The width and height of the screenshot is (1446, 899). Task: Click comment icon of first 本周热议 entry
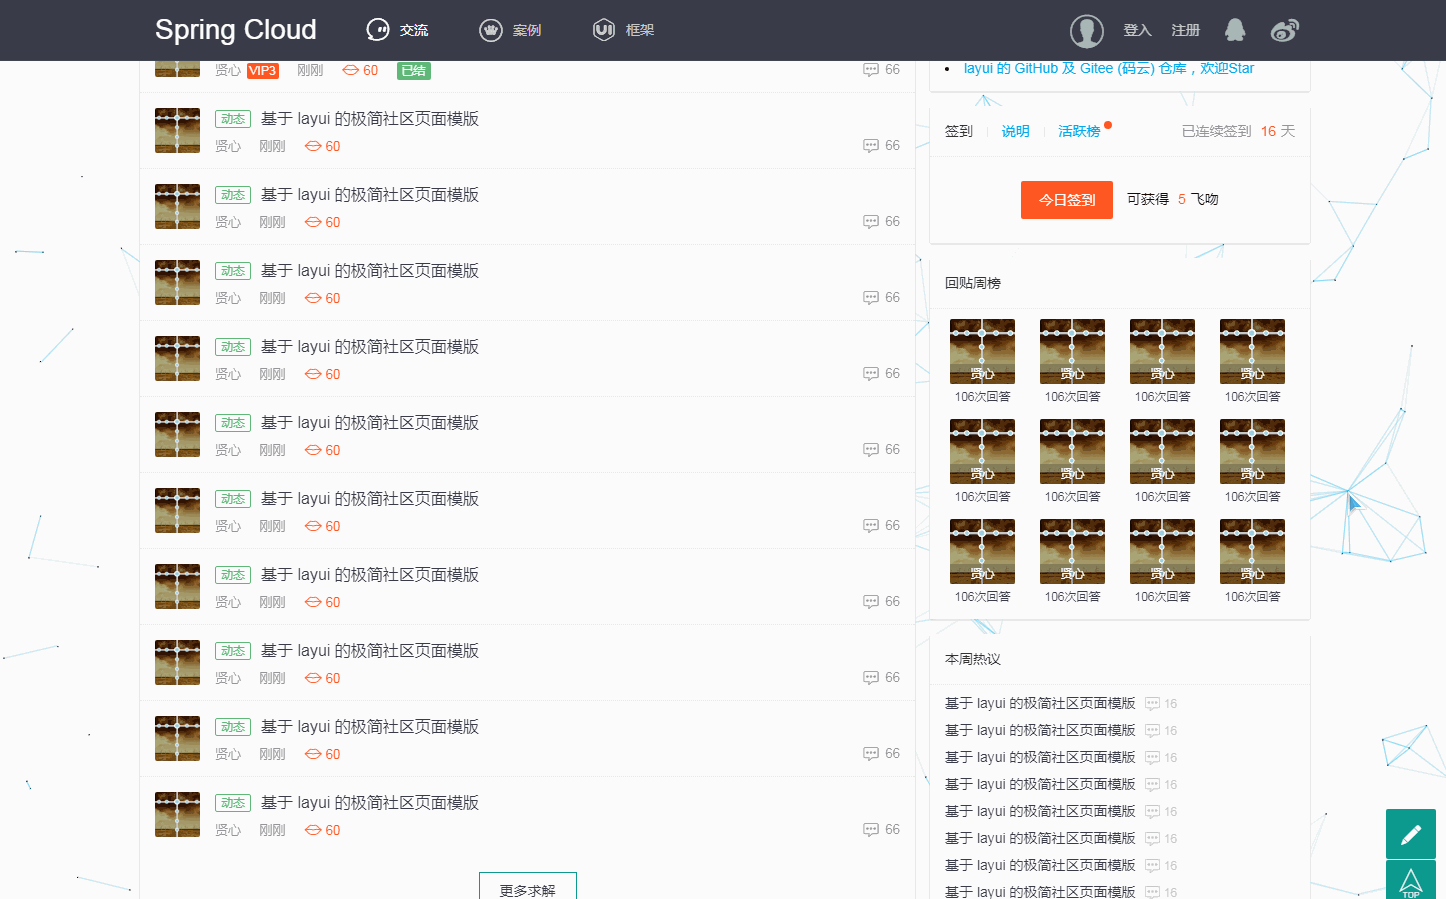point(1152,704)
